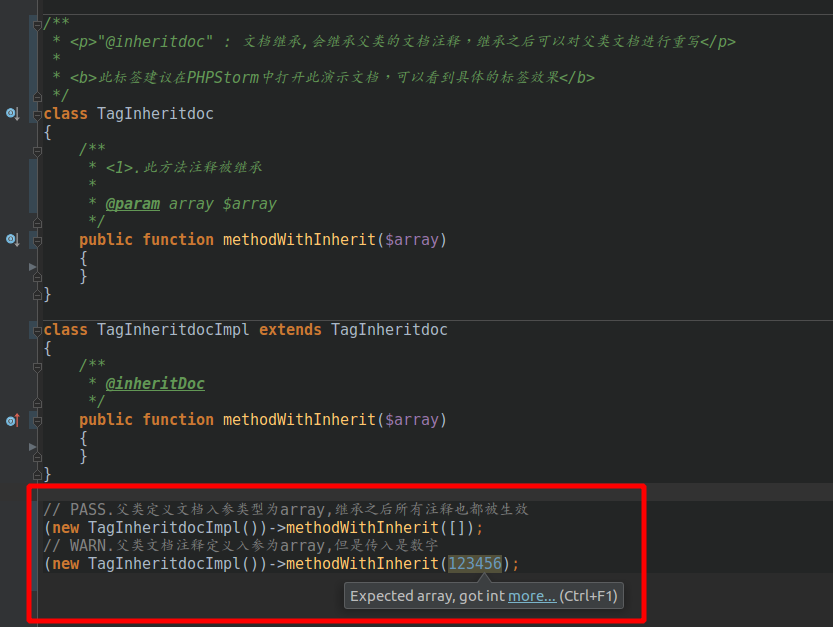Click the // WARN comment line
The image size is (833, 627).
pyautogui.click(x=241, y=545)
